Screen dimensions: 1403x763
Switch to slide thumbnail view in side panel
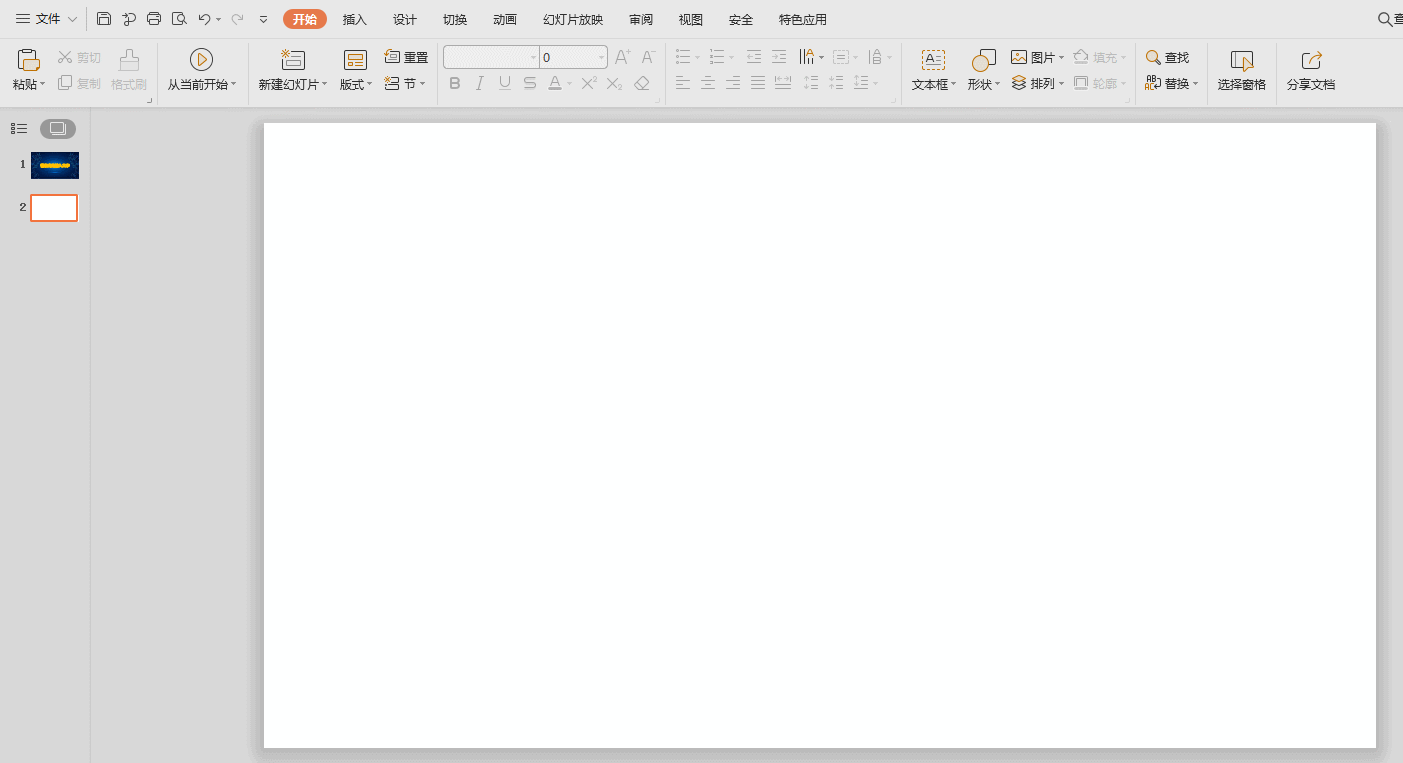click(58, 128)
